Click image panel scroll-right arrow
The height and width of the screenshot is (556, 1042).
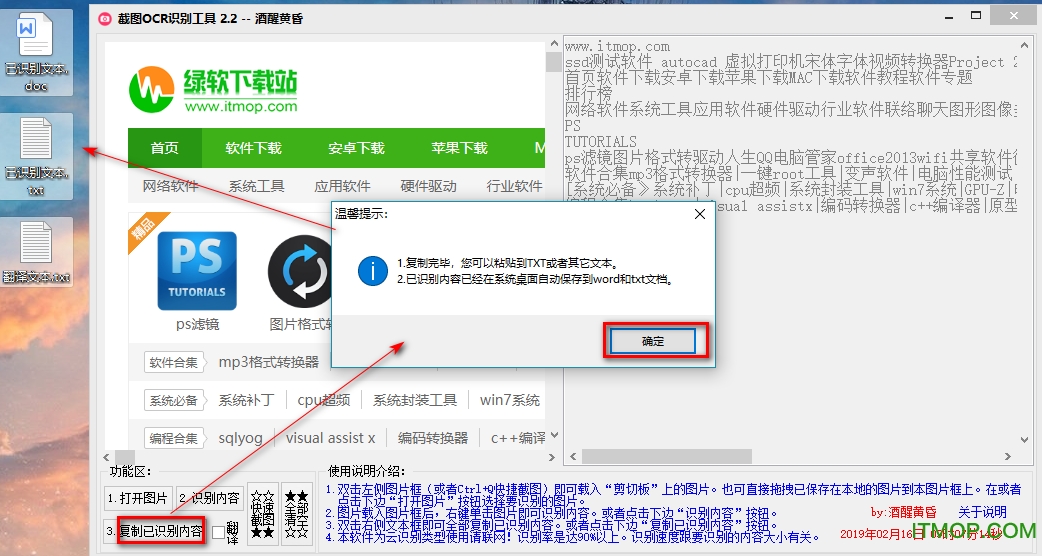551,457
